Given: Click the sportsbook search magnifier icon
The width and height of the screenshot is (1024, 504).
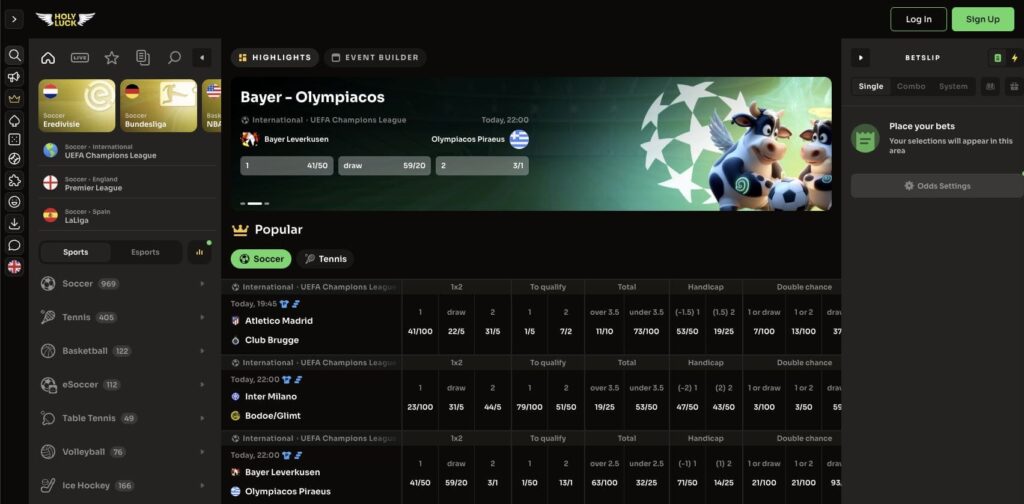Looking at the screenshot, I should [x=174, y=57].
